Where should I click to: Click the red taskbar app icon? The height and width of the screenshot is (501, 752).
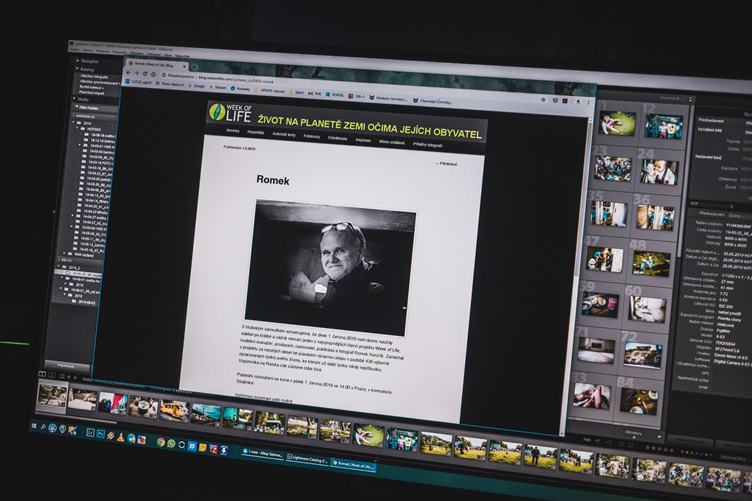pyautogui.click(x=141, y=440)
